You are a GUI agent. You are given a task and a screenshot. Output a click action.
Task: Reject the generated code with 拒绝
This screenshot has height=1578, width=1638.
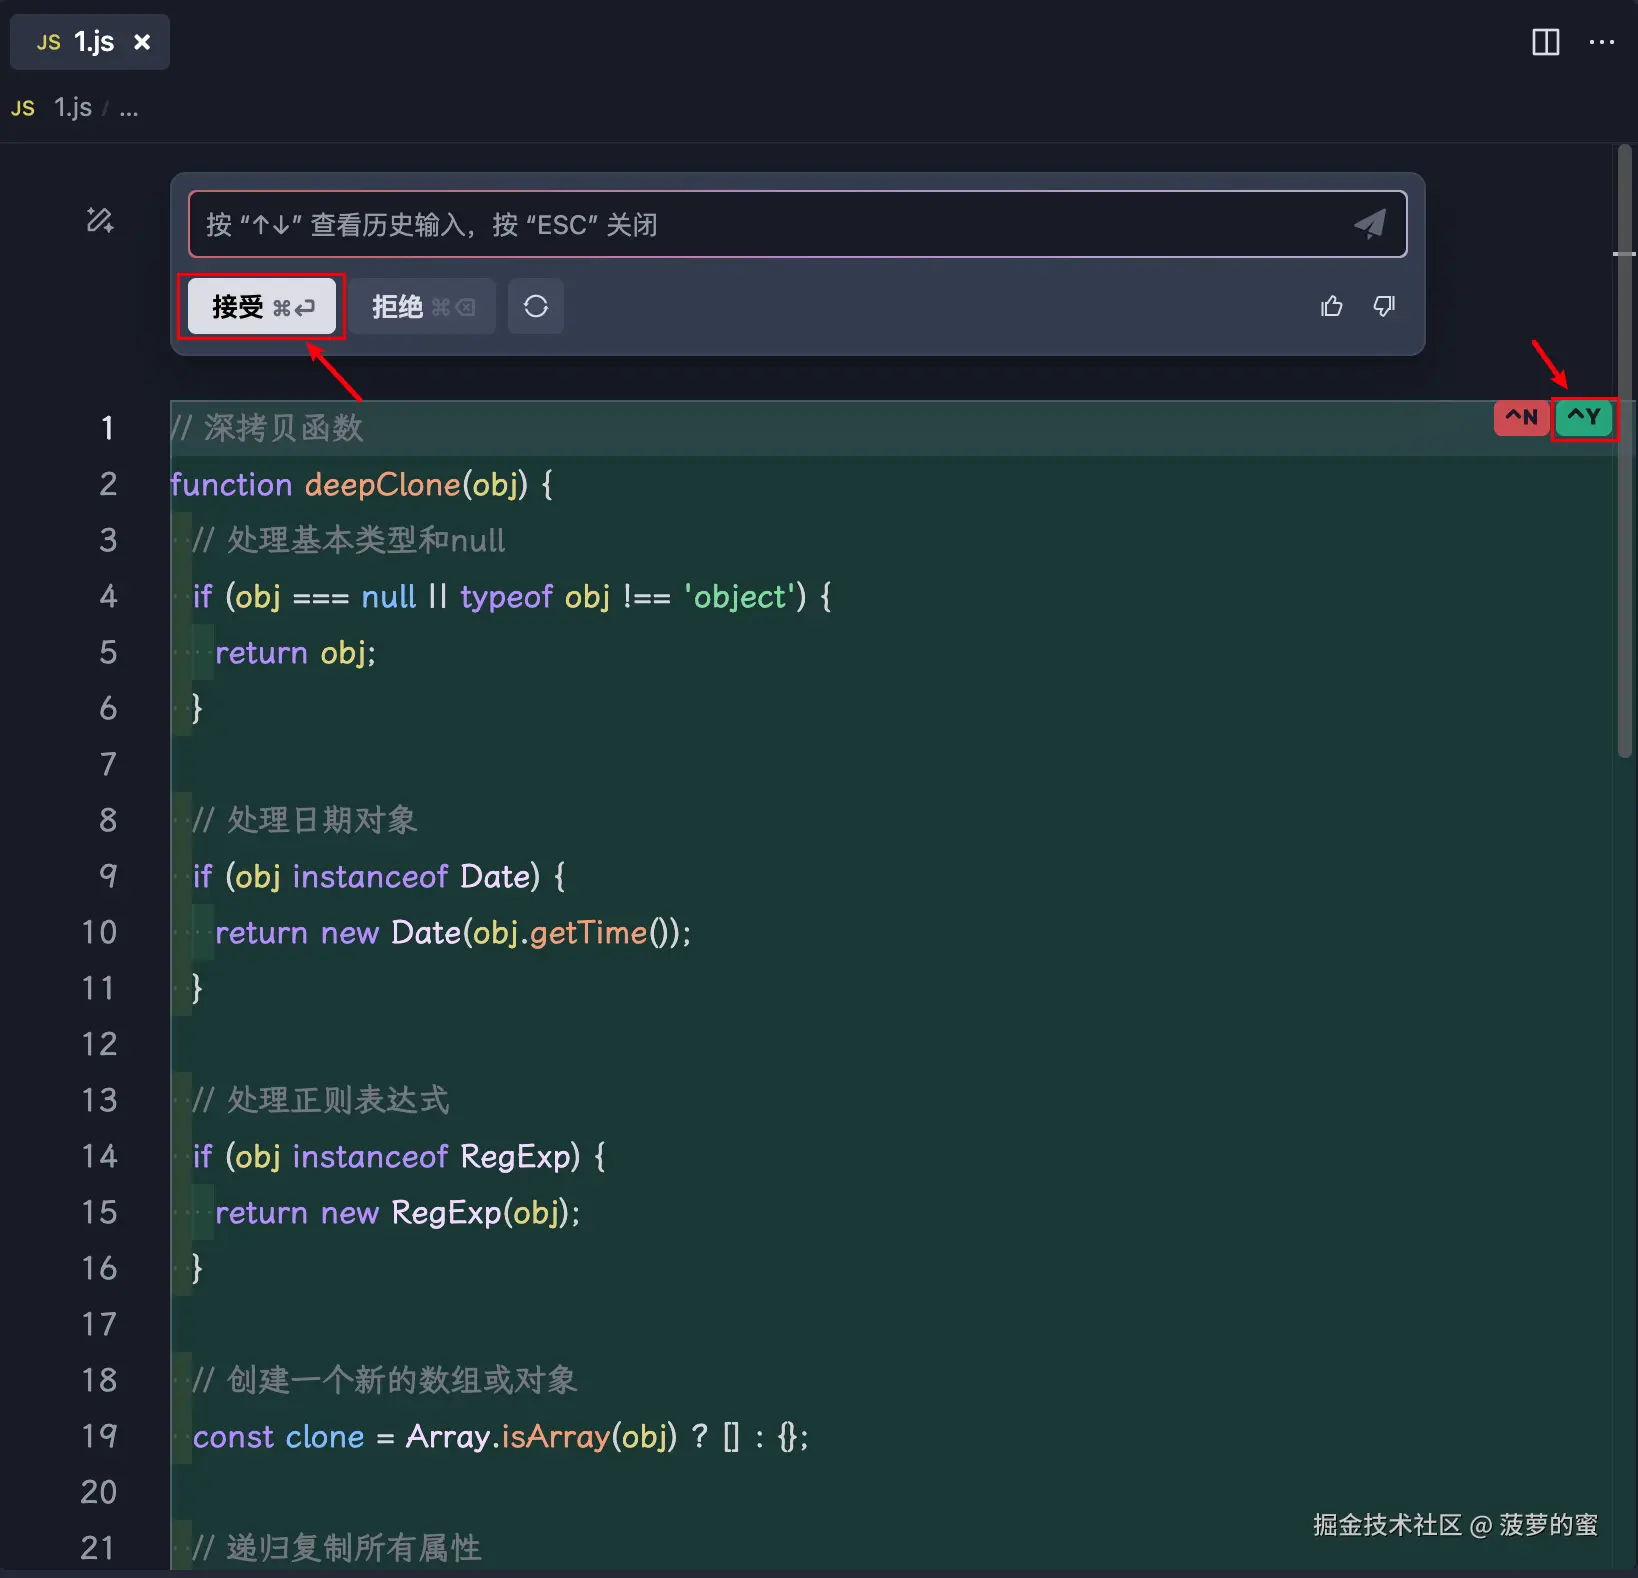pos(423,306)
